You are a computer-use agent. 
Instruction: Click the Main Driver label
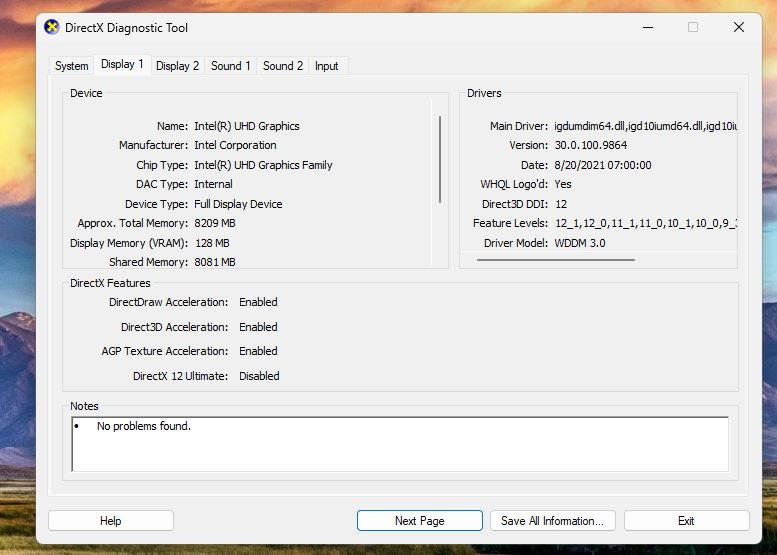pyautogui.click(x=519, y=126)
